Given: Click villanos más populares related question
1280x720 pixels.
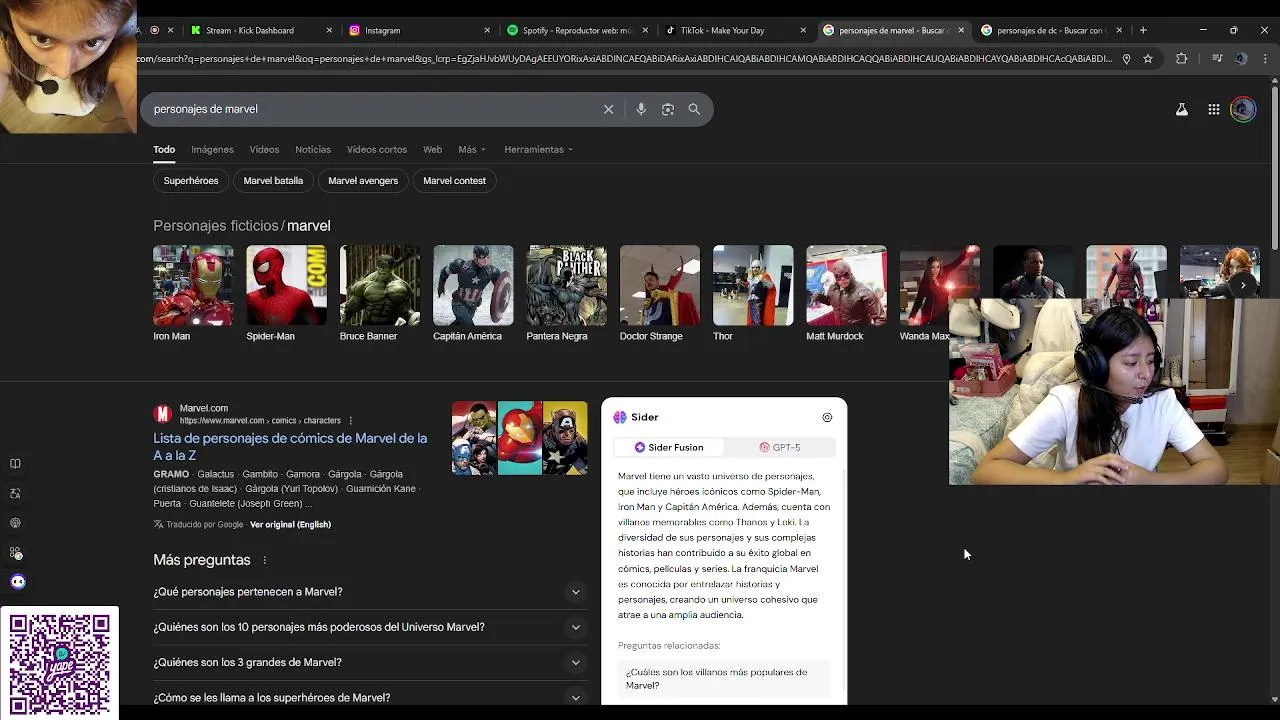Looking at the screenshot, I should 724,678.
